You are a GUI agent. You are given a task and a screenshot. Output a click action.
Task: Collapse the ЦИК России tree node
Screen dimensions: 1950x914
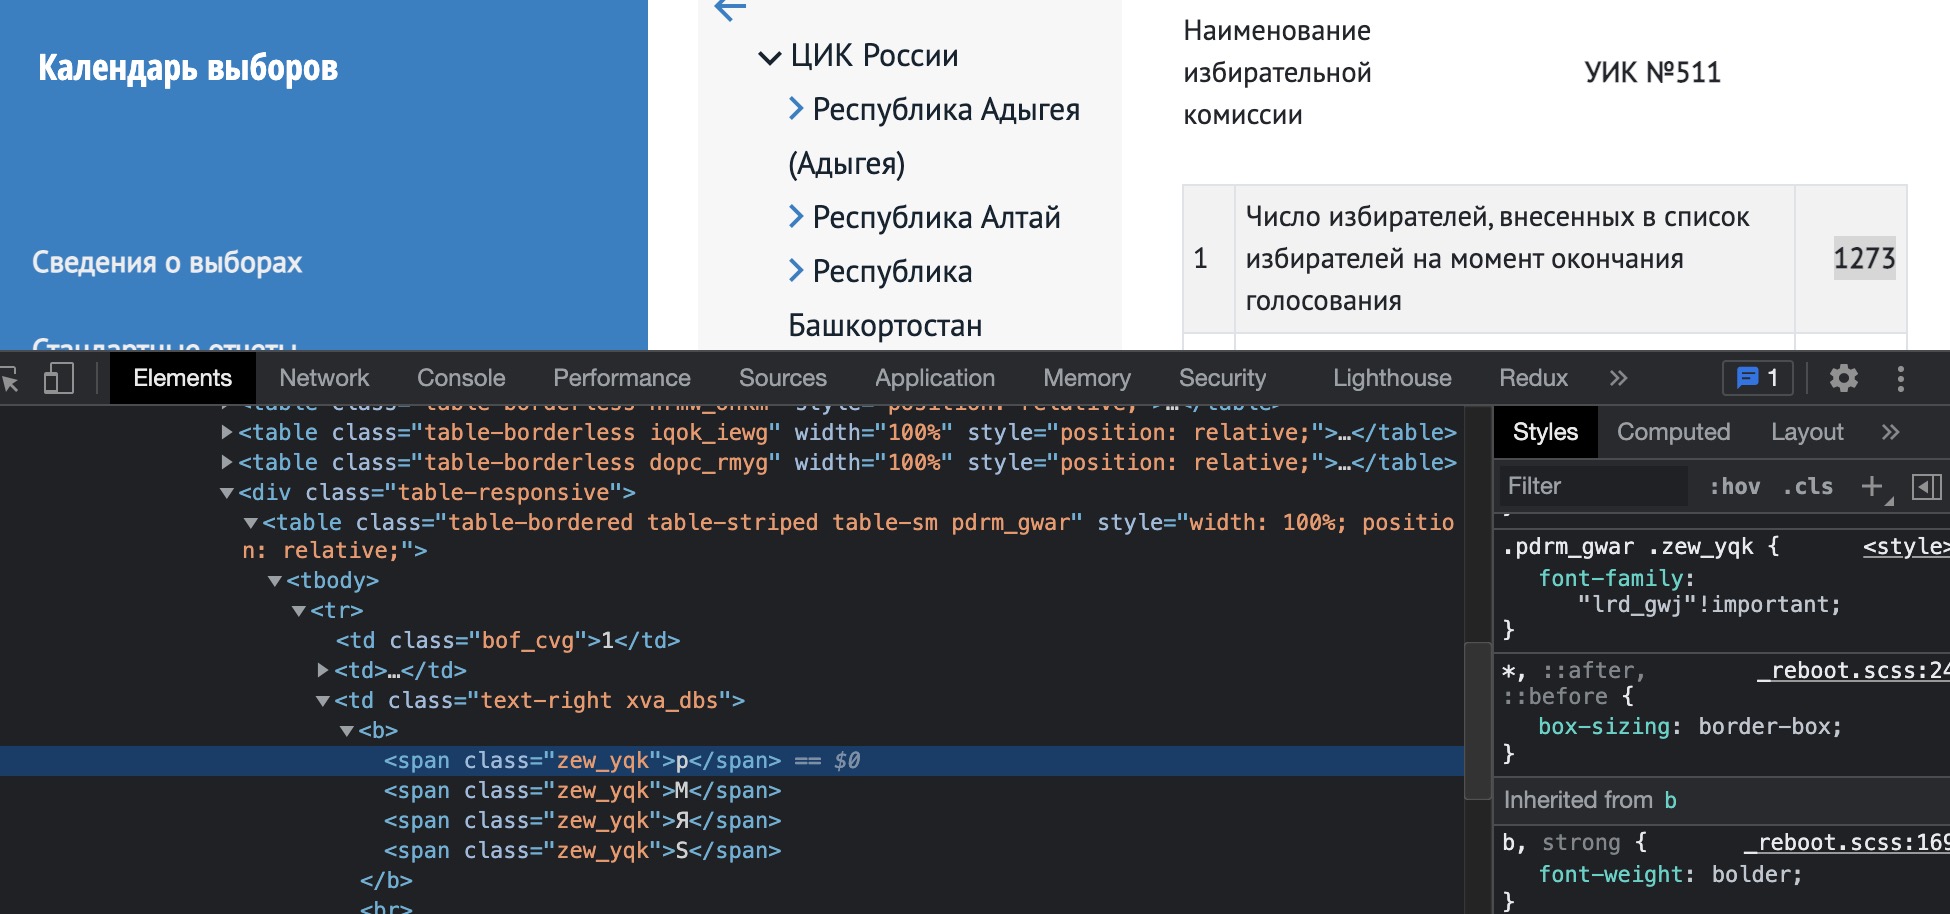tap(769, 57)
